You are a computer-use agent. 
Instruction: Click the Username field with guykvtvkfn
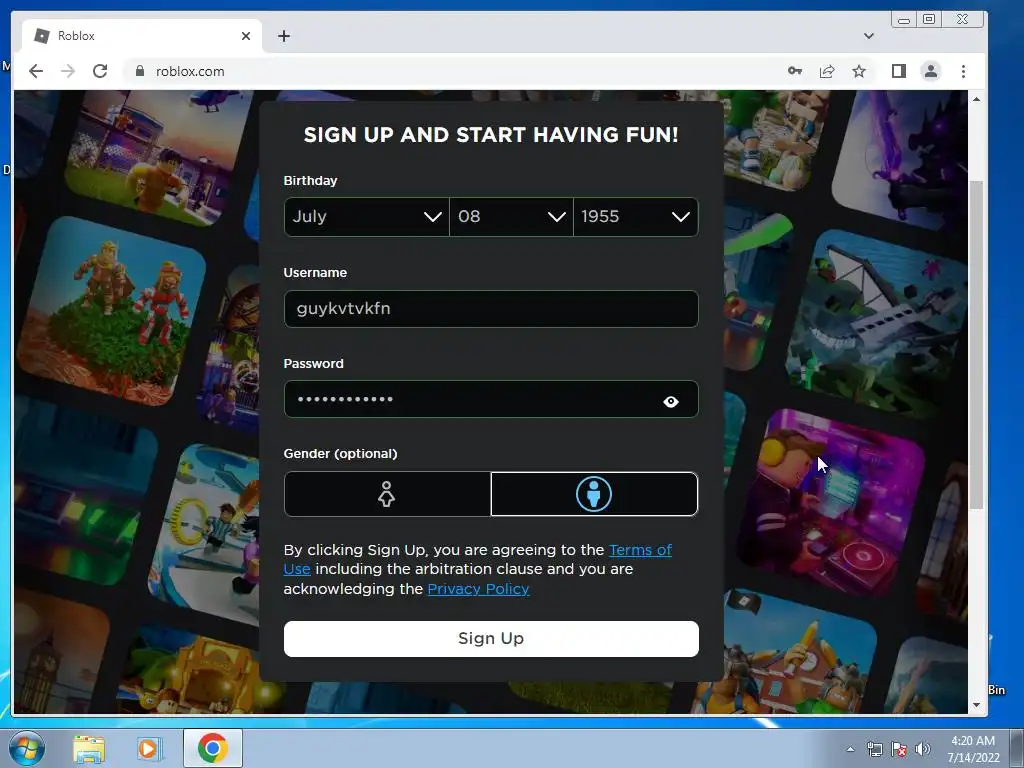pos(491,309)
